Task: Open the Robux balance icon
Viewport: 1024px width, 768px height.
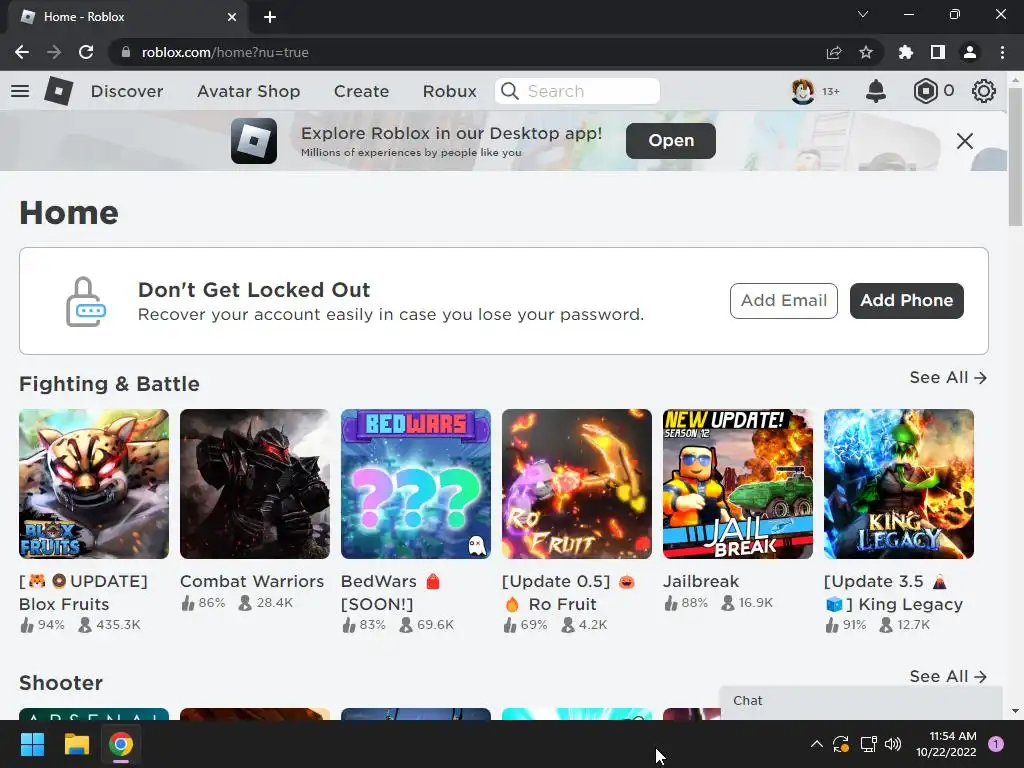Action: 925,91
